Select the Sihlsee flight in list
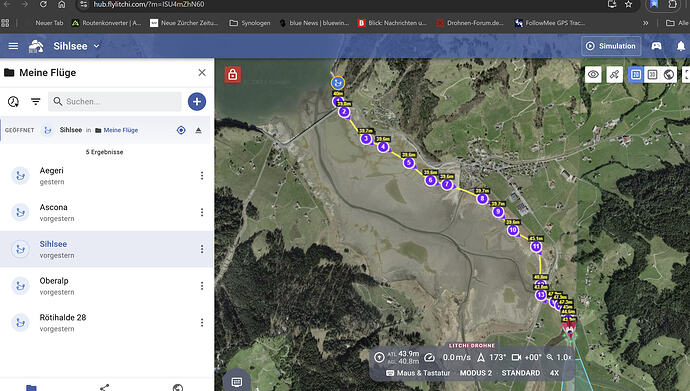This screenshot has height=391, width=690. 106,249
